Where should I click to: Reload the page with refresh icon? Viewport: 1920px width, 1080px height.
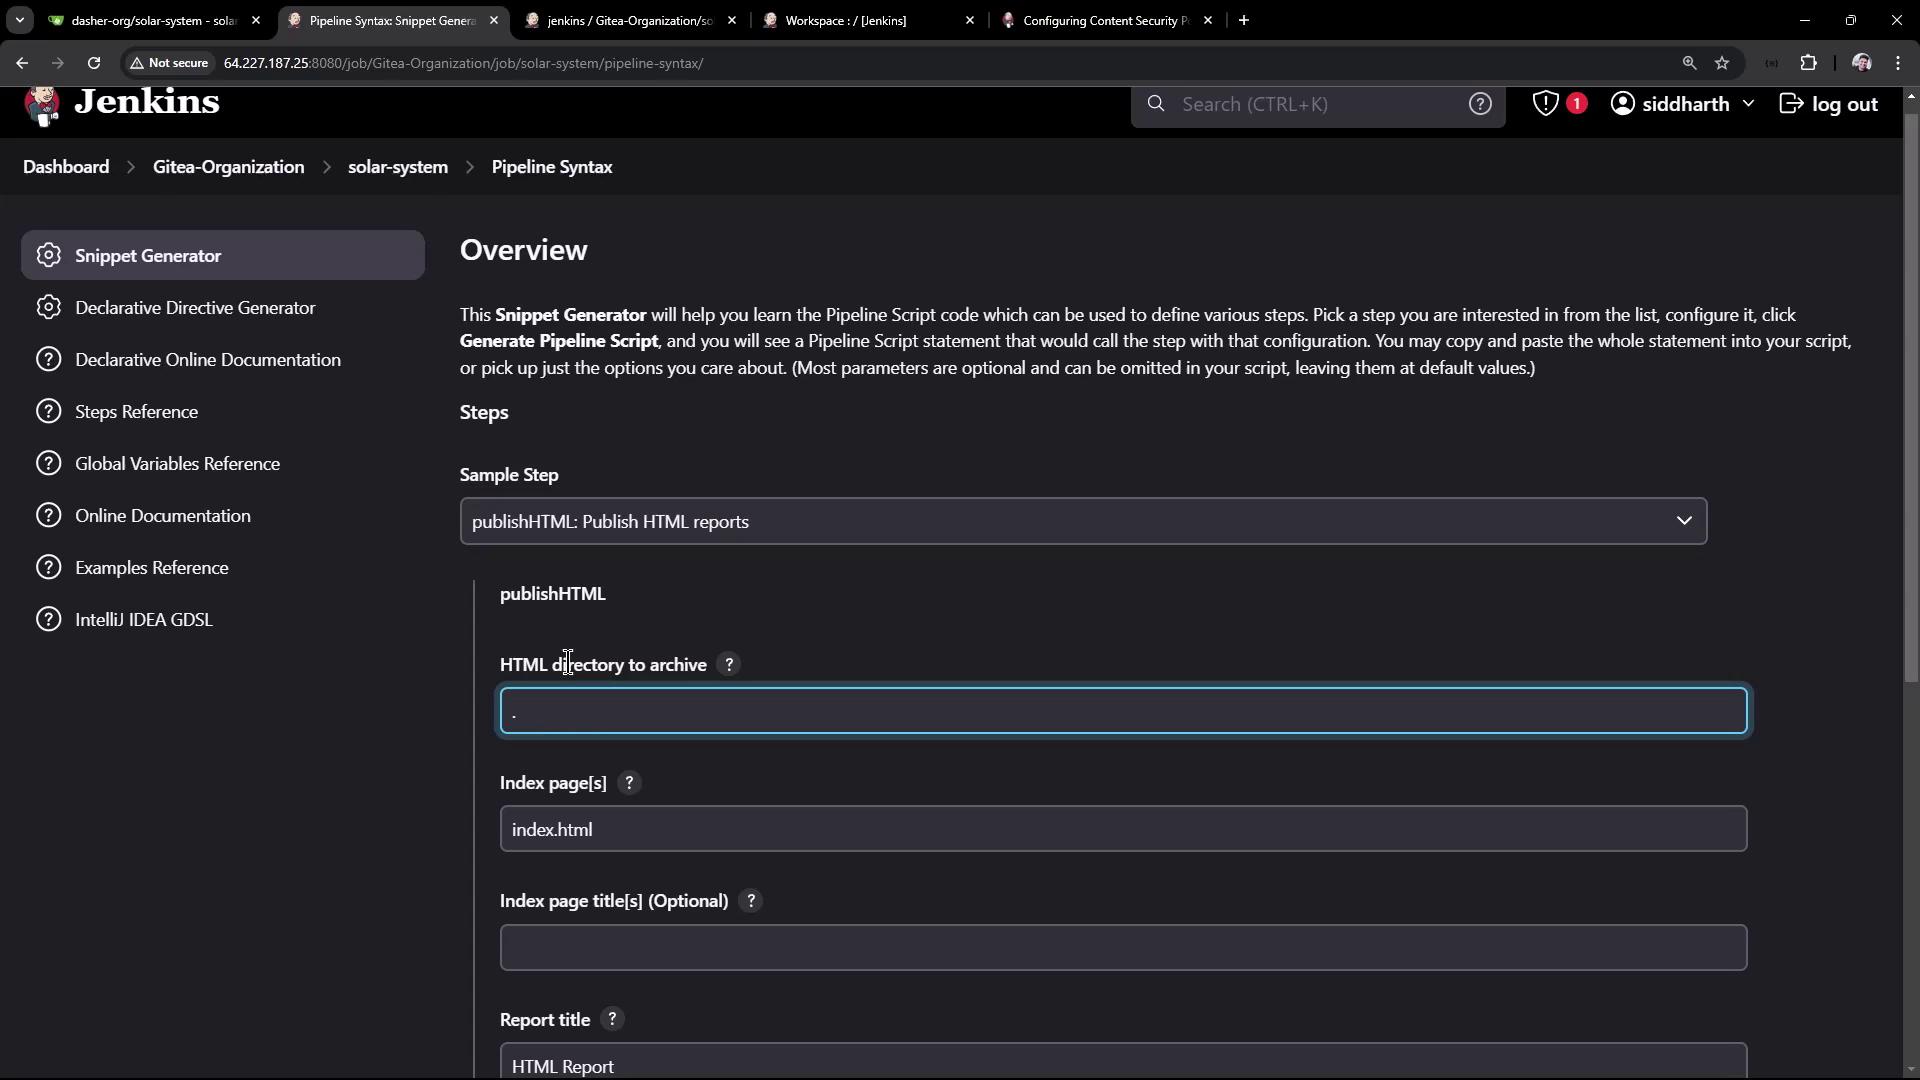pos(94,63)
